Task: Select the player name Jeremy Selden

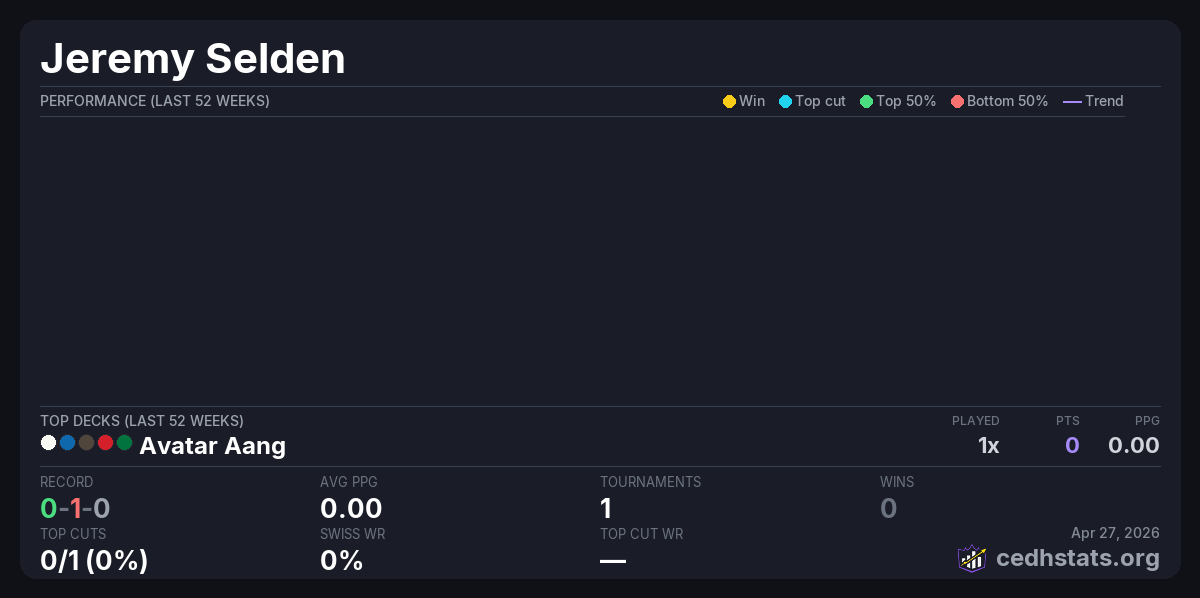Action: point(193,59)
